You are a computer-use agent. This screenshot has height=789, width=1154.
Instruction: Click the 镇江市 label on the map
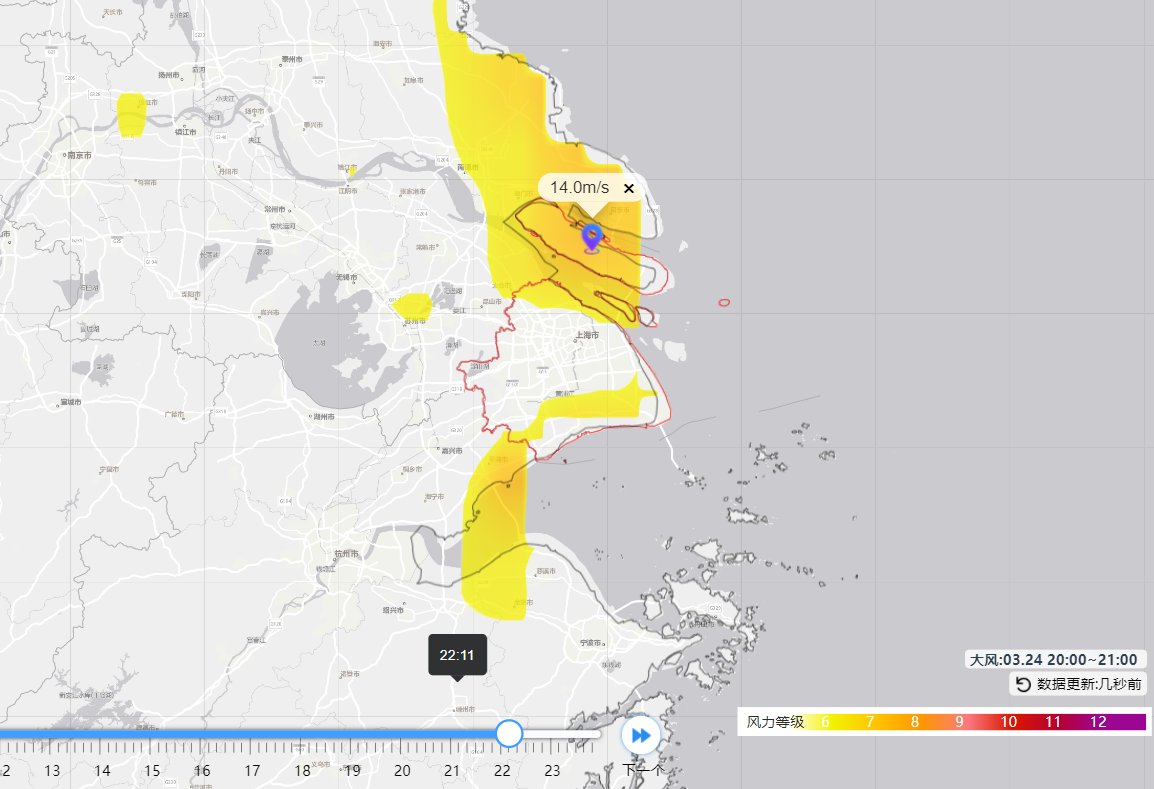click(x=185, y=132)
